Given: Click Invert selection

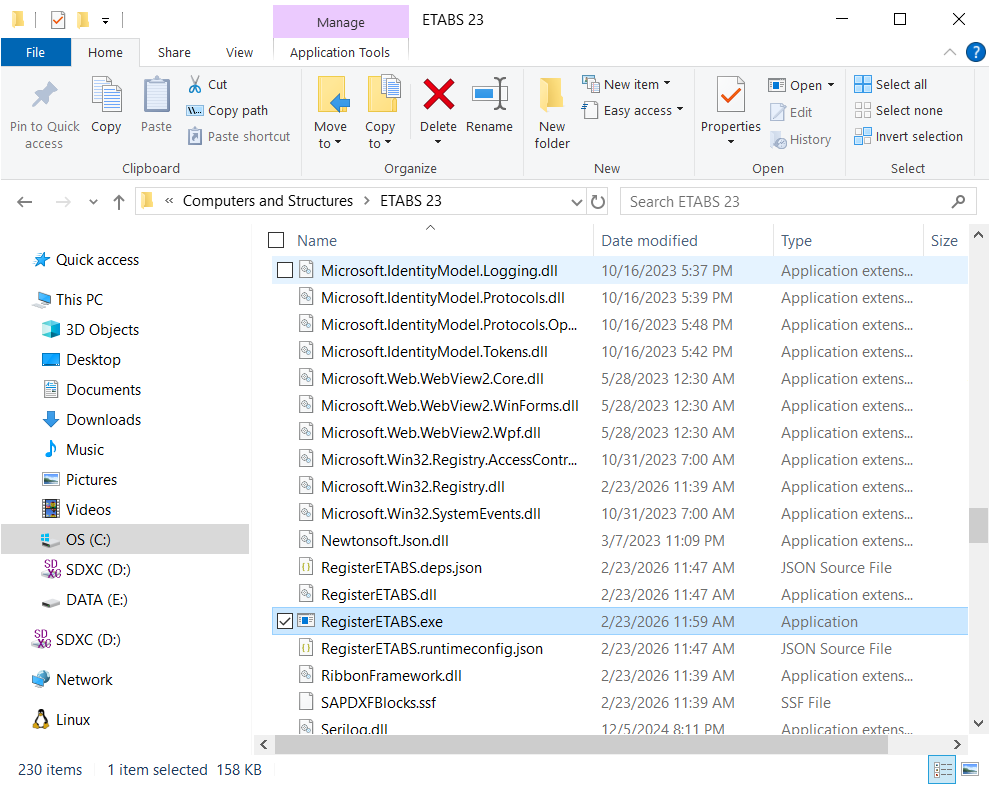Looking at the screenshot, I should coord(909,136).
